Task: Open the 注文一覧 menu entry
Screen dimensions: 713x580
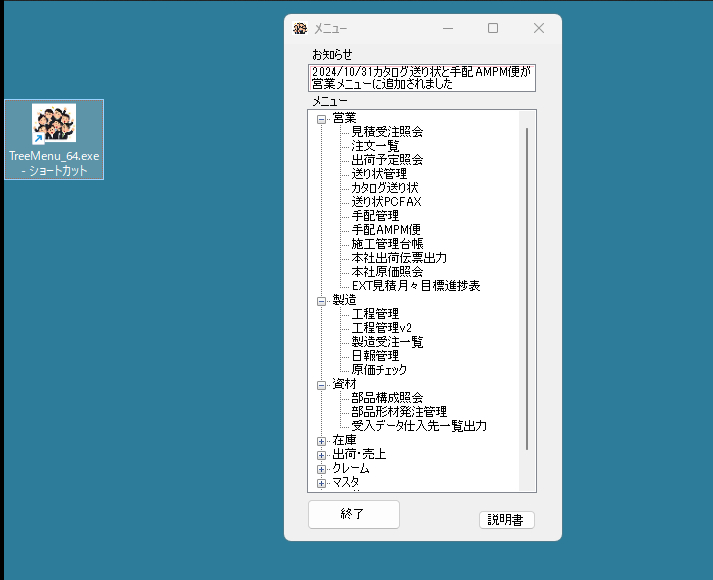Action: coord(375,146)
